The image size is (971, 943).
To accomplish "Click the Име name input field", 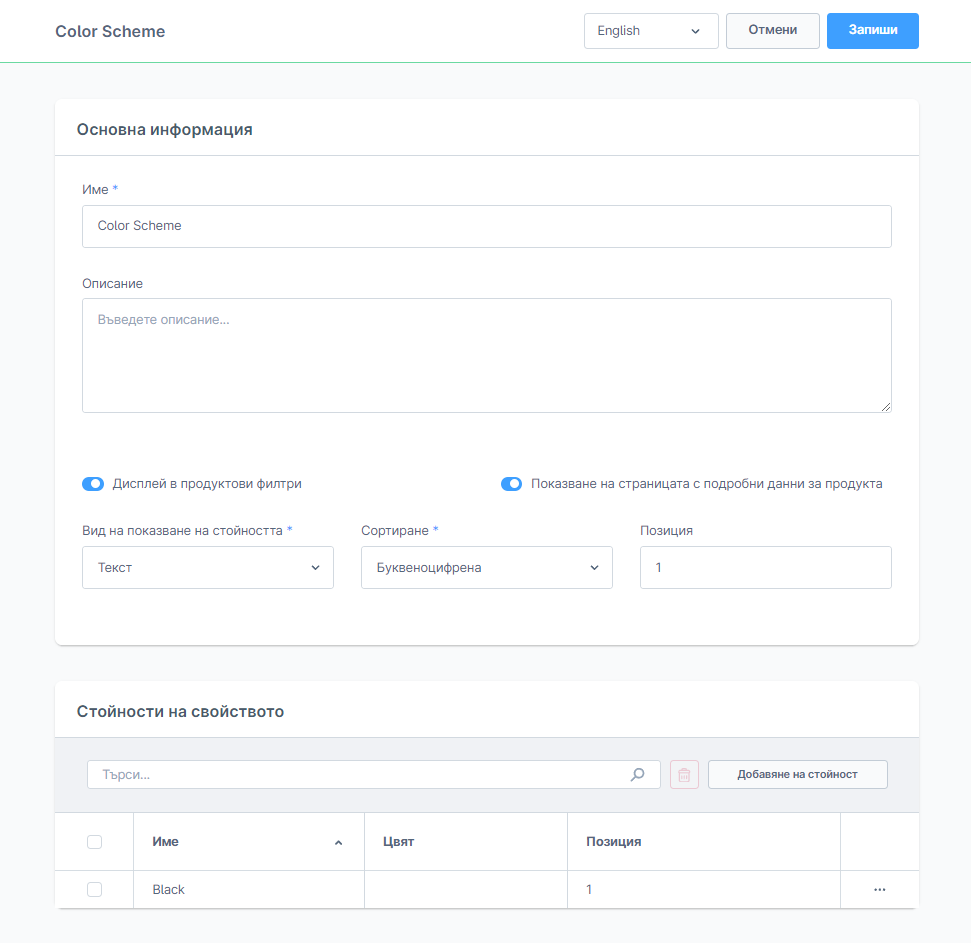I will coord(486,226).
